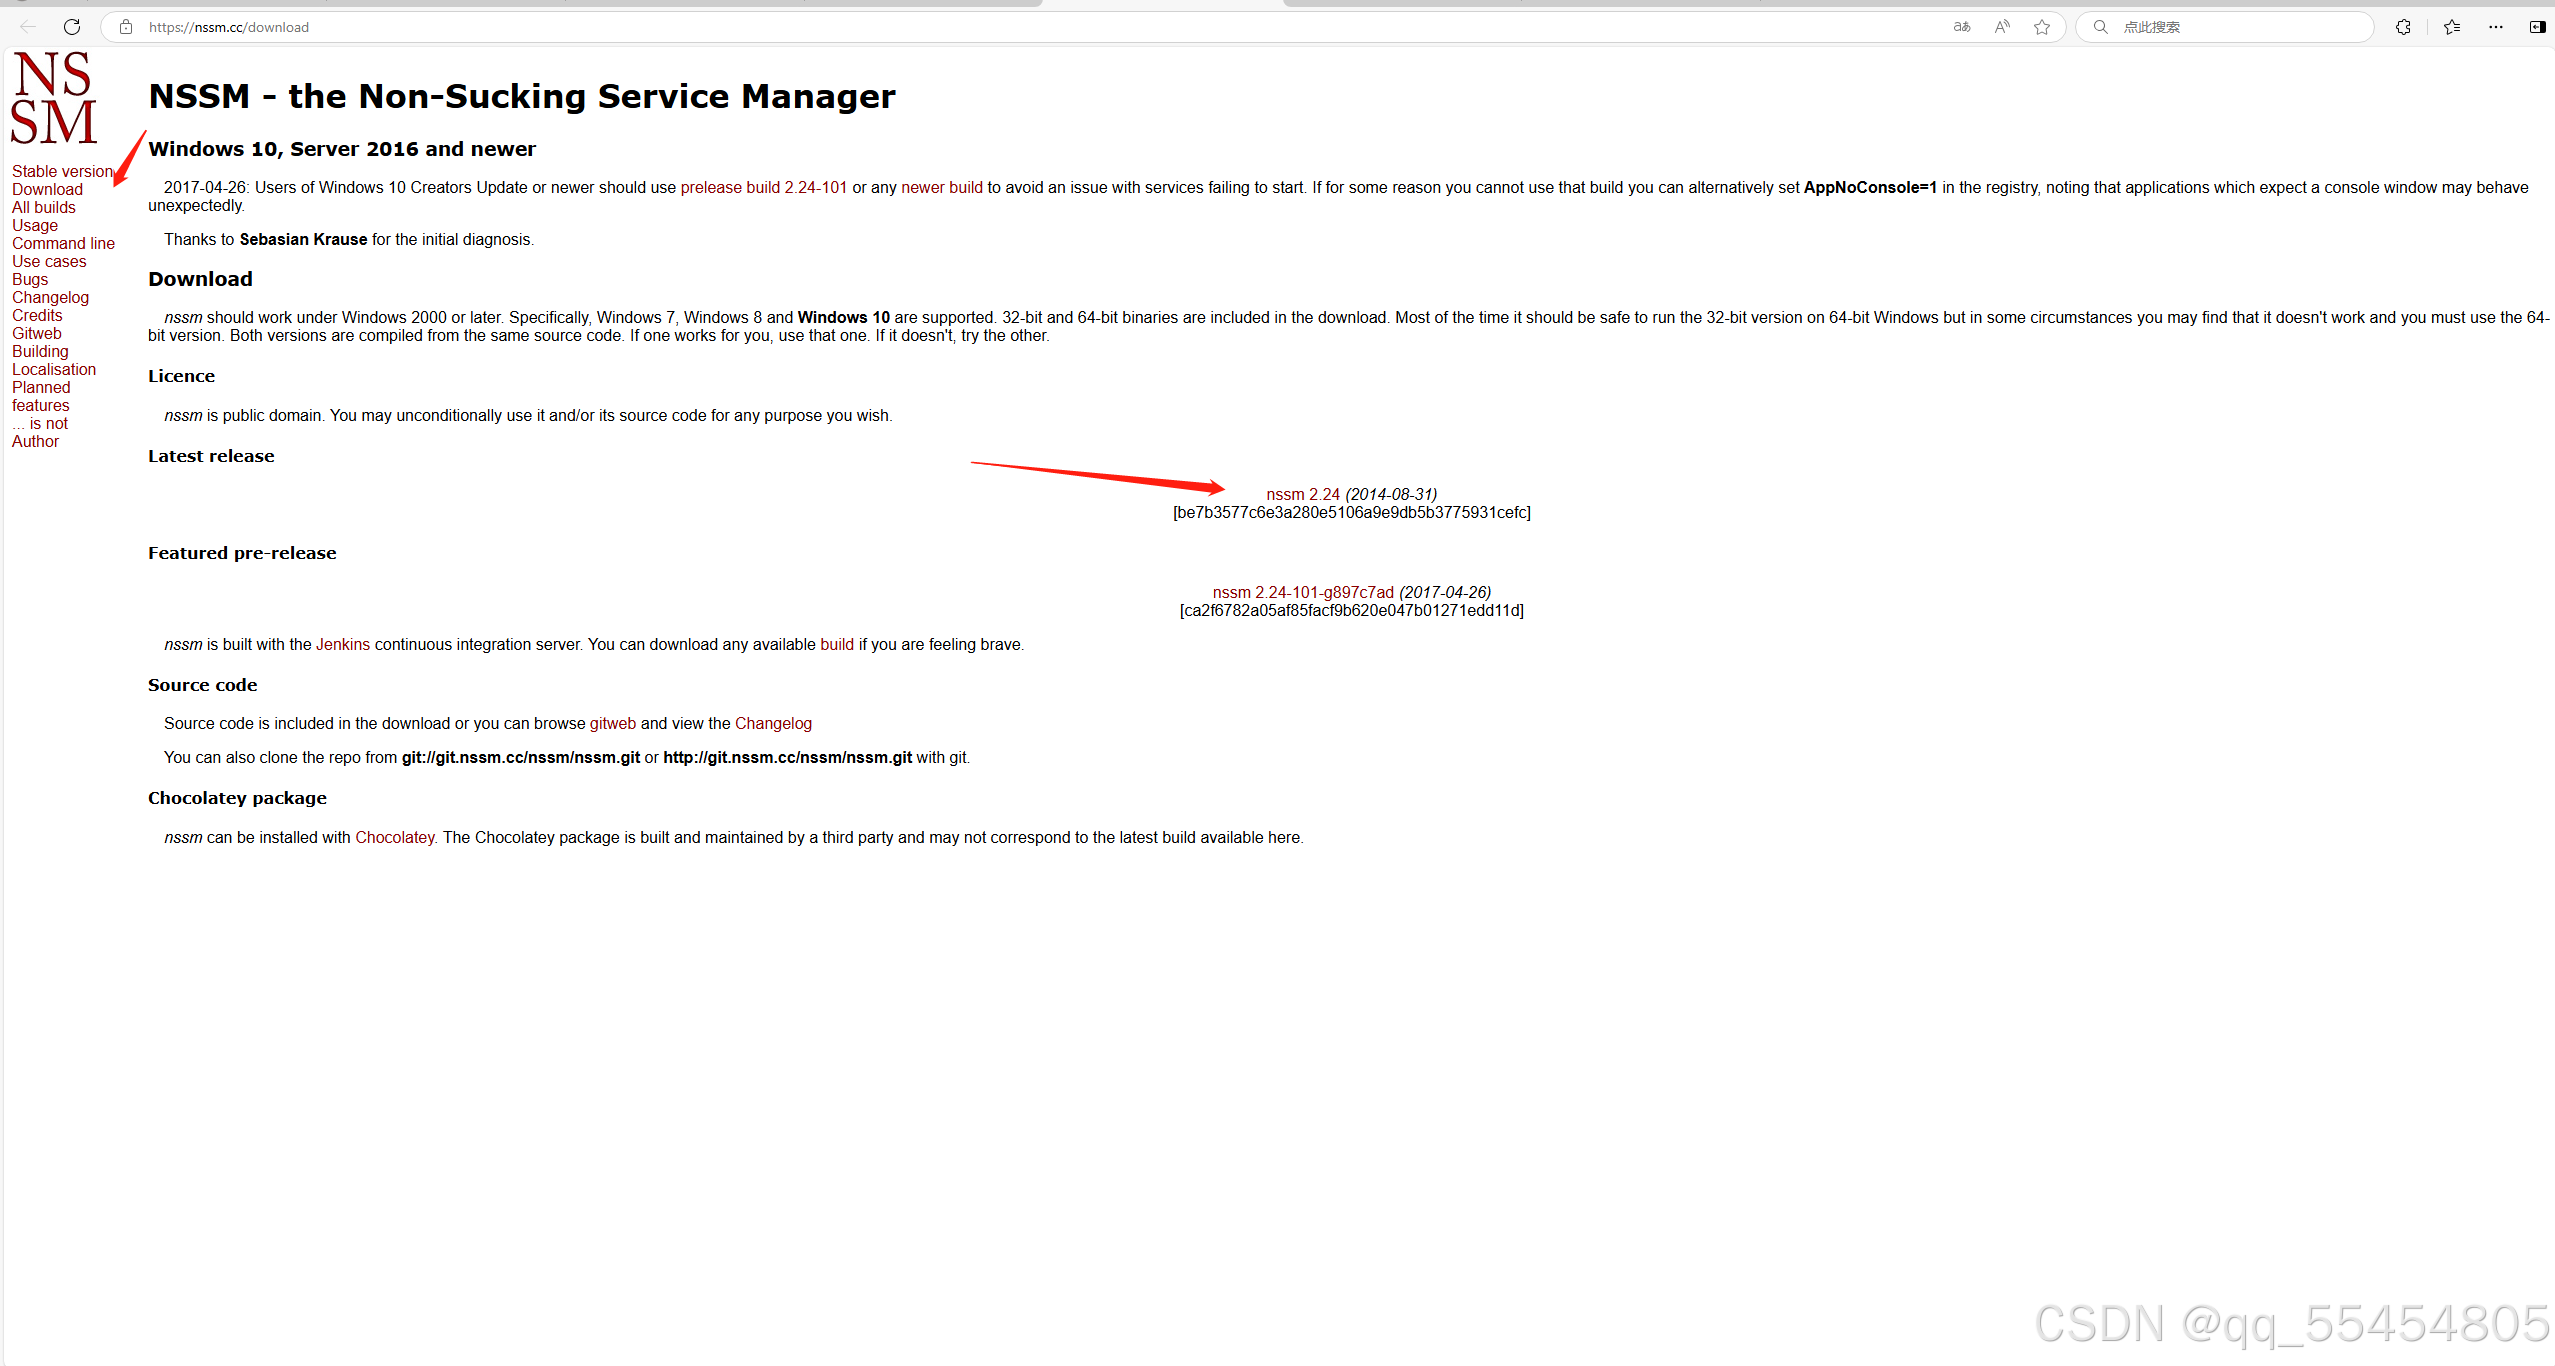
Task: Open the browser extensions puzzle icon
Action: (2403, 27)
